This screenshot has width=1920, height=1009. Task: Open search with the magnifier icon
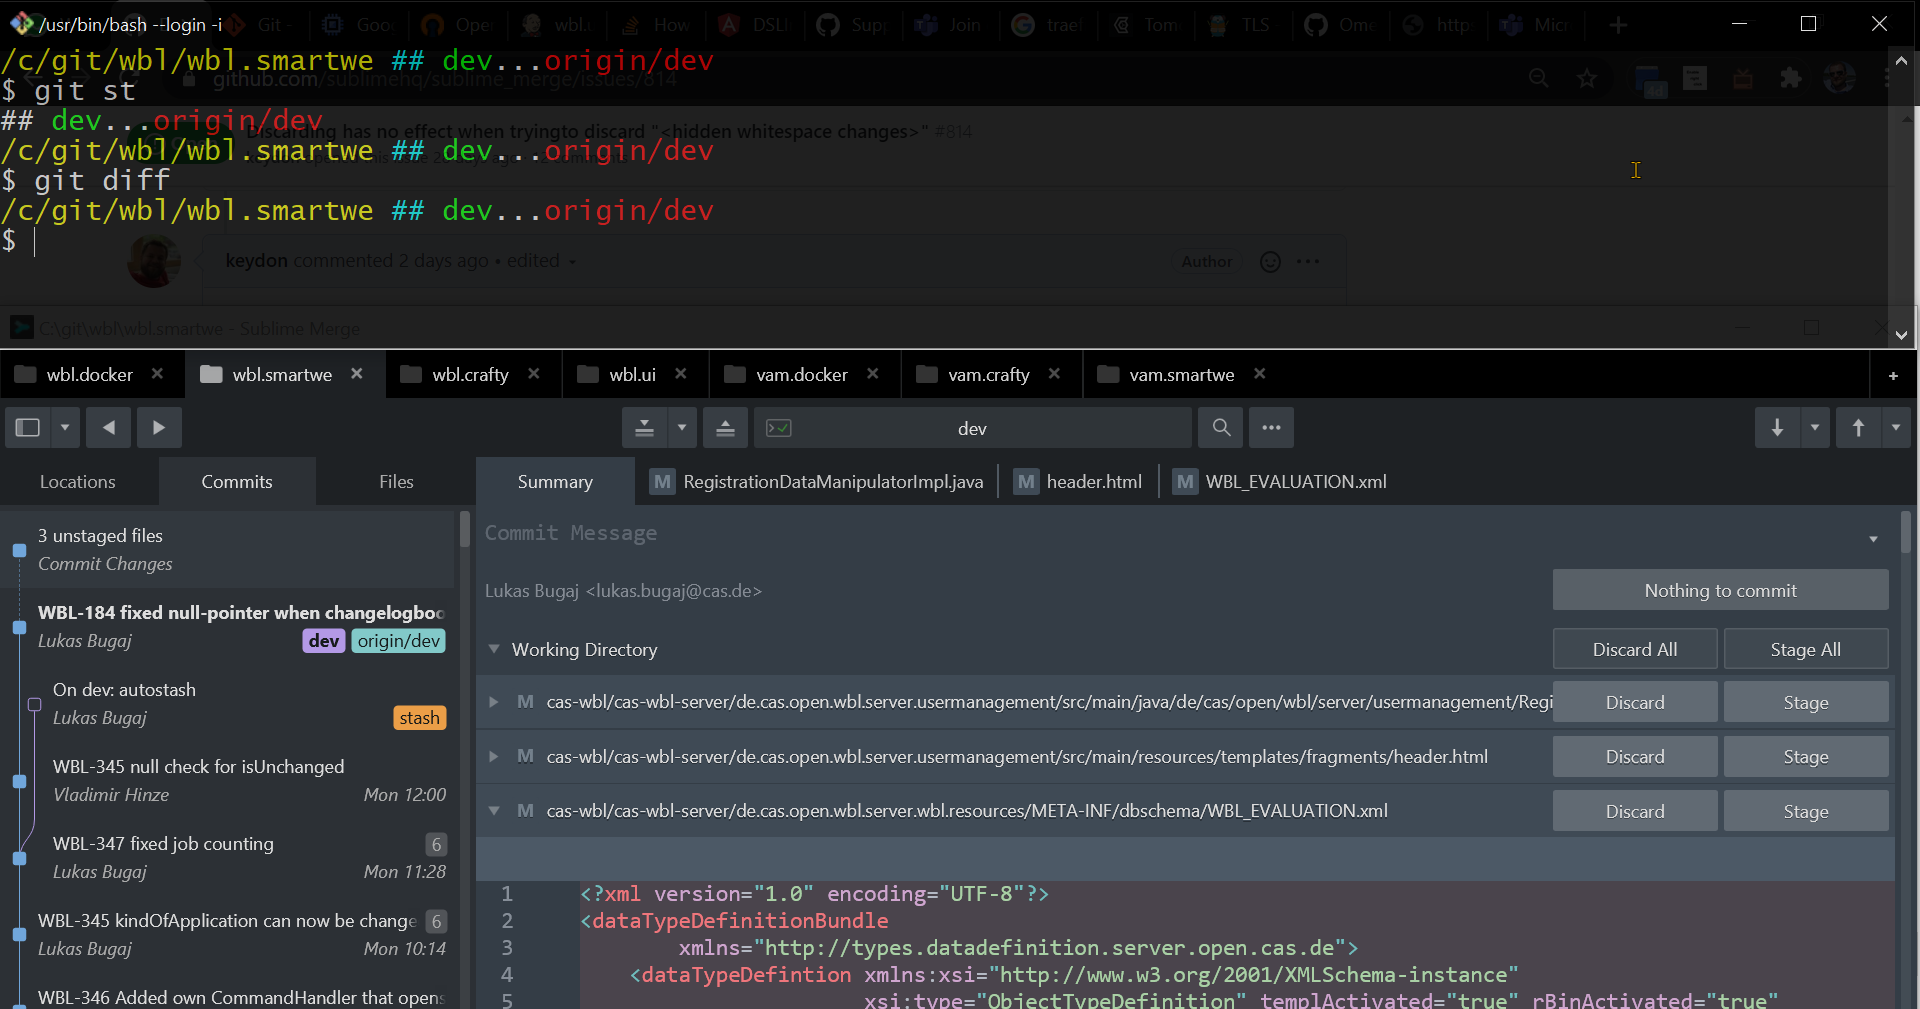pos(1220,427)
